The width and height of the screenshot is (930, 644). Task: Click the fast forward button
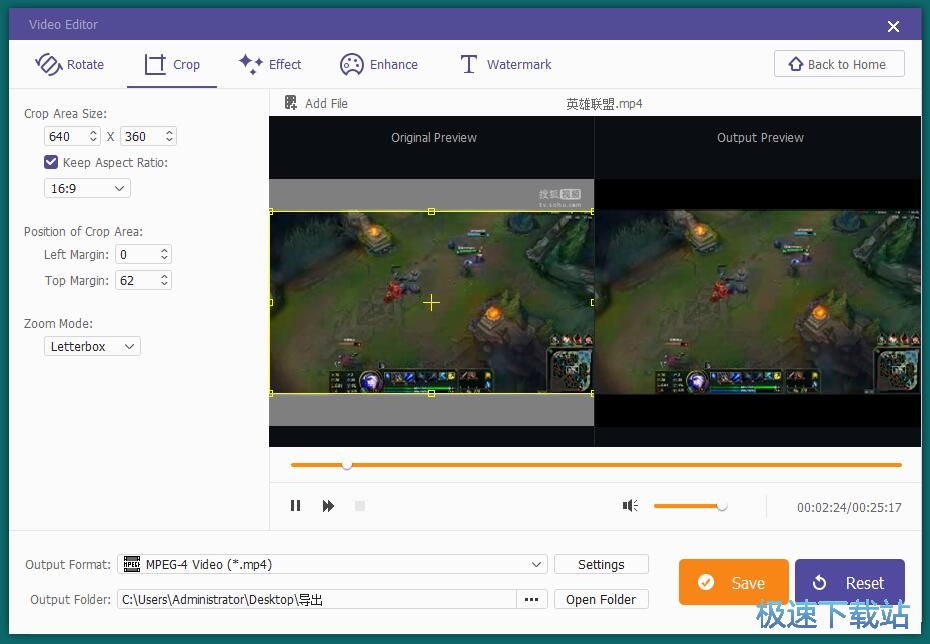tap(328, 506)
